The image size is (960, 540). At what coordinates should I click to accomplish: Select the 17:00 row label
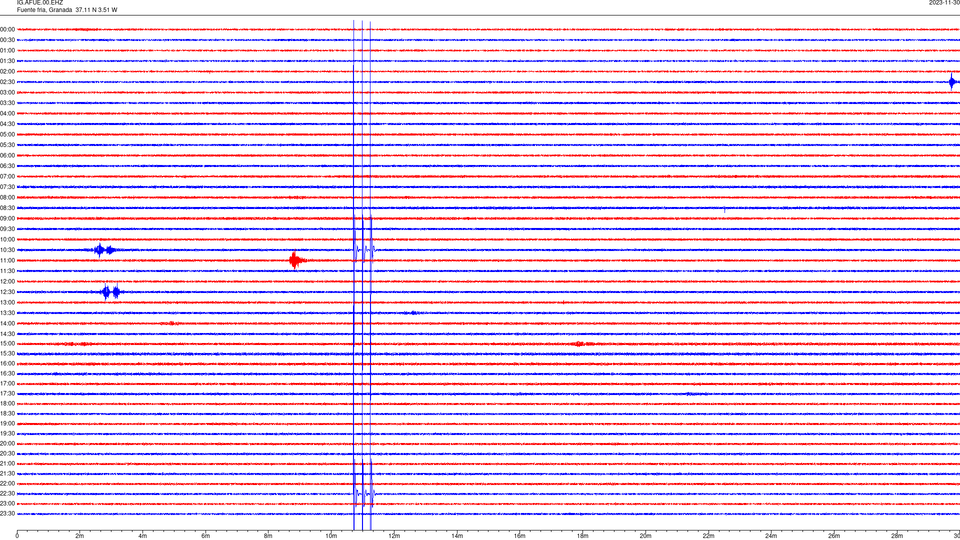pyautogui.click(x=7, y=384)
